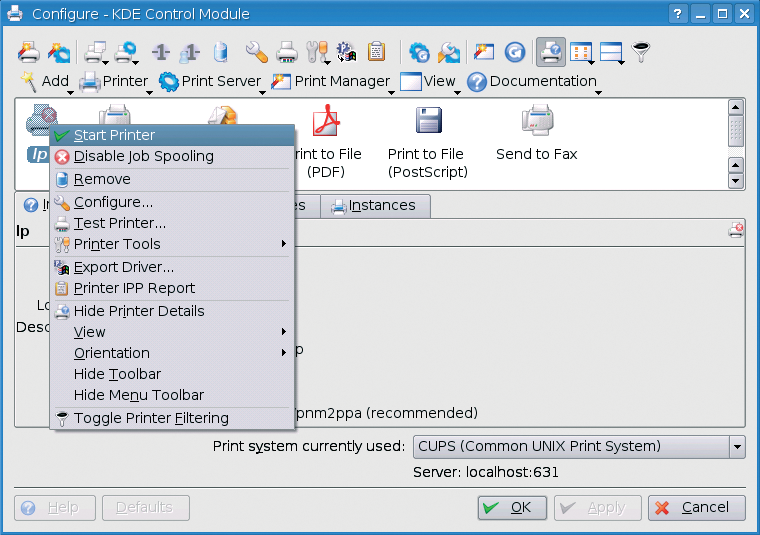Expand the Orientation submenu
760x535 pixels.
click(x=172, y=353)
